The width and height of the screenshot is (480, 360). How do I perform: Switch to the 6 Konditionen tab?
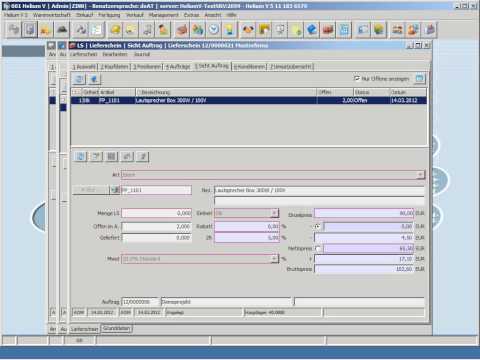click(249, 67)
